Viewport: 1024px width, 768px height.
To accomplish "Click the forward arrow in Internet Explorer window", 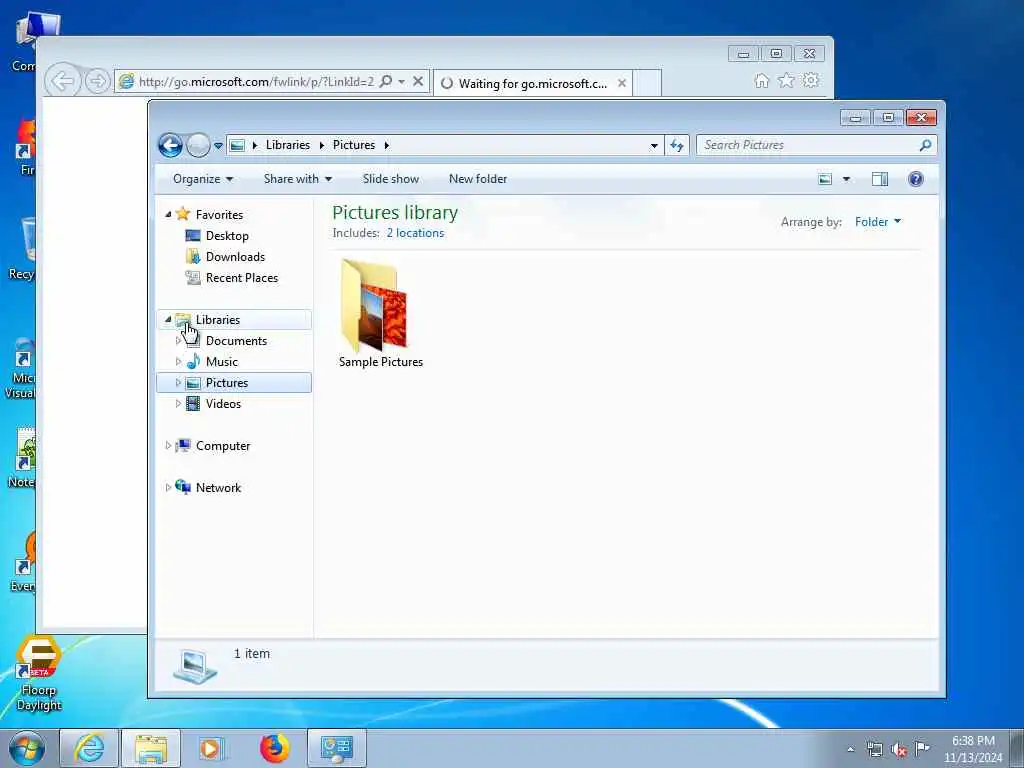I will click(97, 82).
